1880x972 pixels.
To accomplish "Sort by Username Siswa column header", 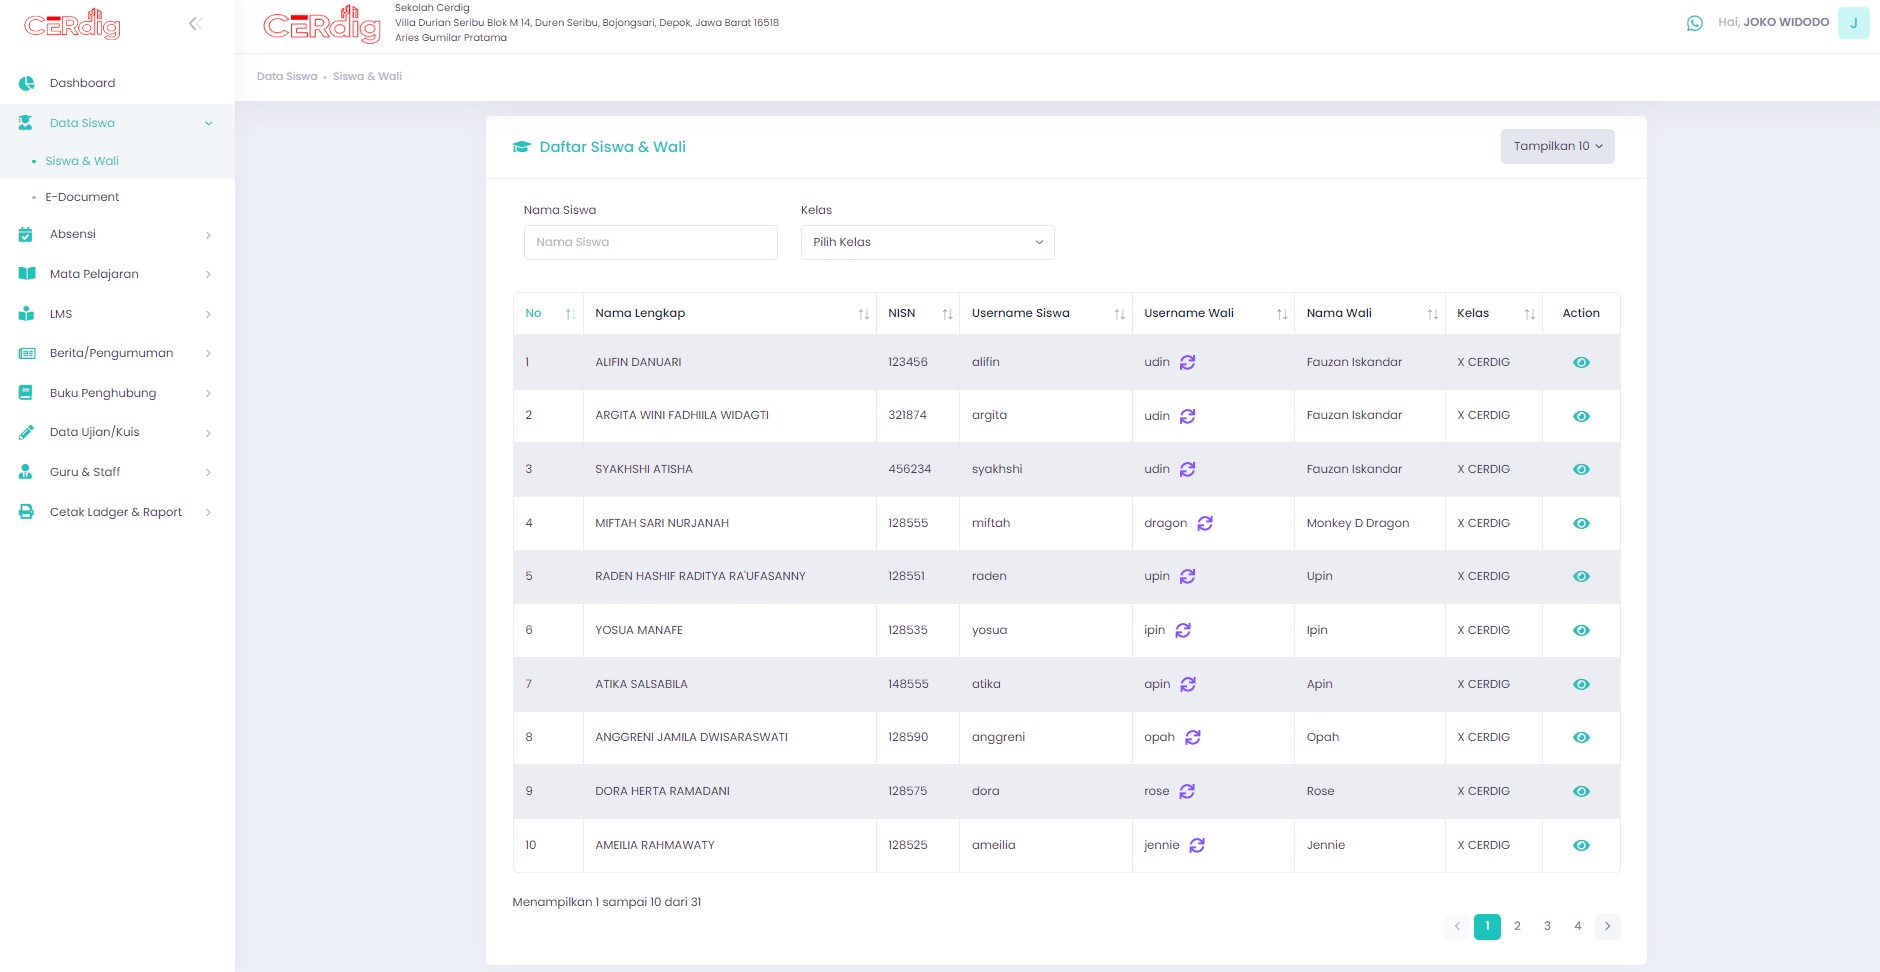I will [x=1046, y=313].
